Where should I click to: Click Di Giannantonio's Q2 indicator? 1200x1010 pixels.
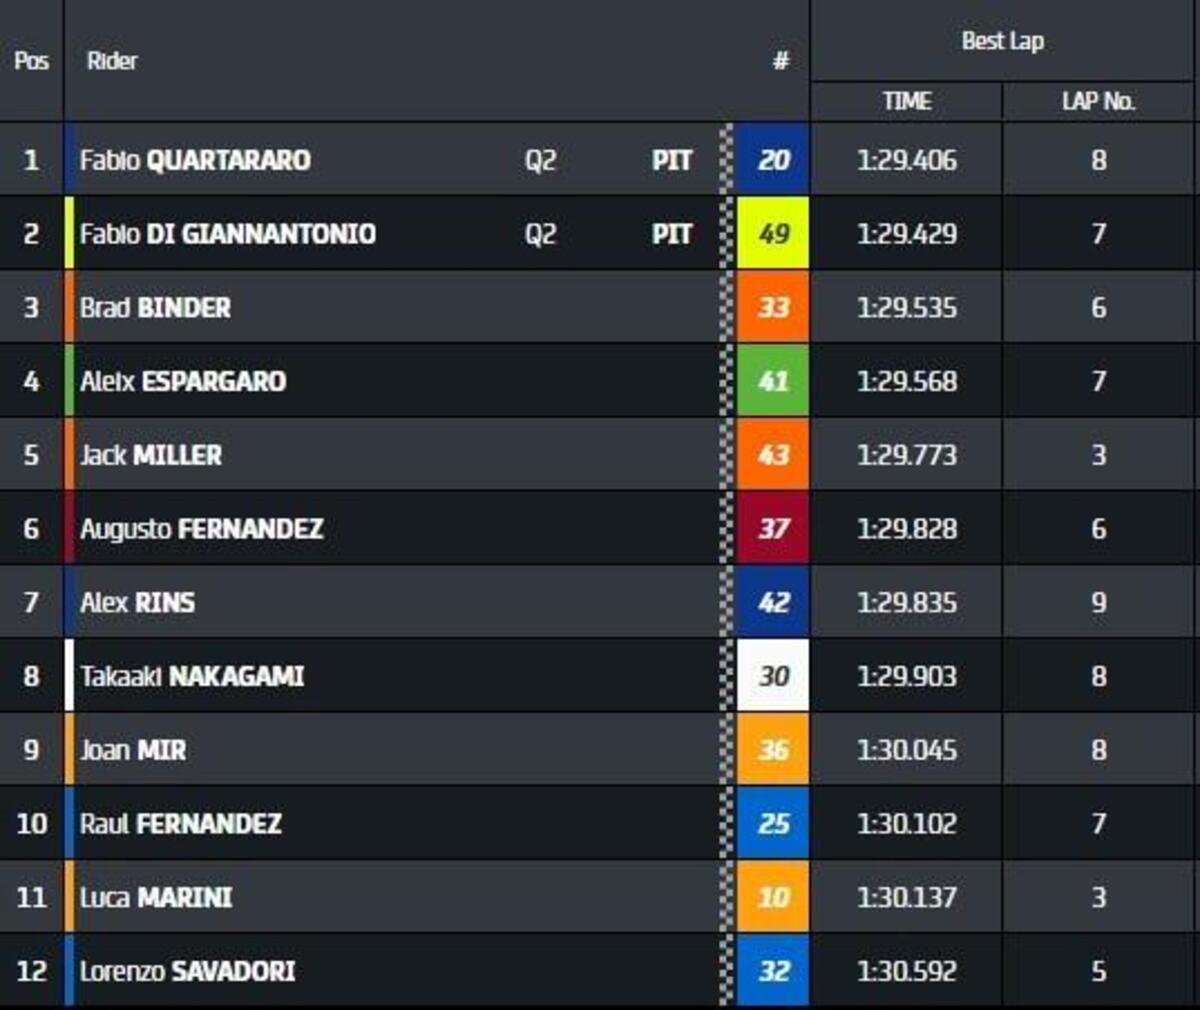click(540, 234)
